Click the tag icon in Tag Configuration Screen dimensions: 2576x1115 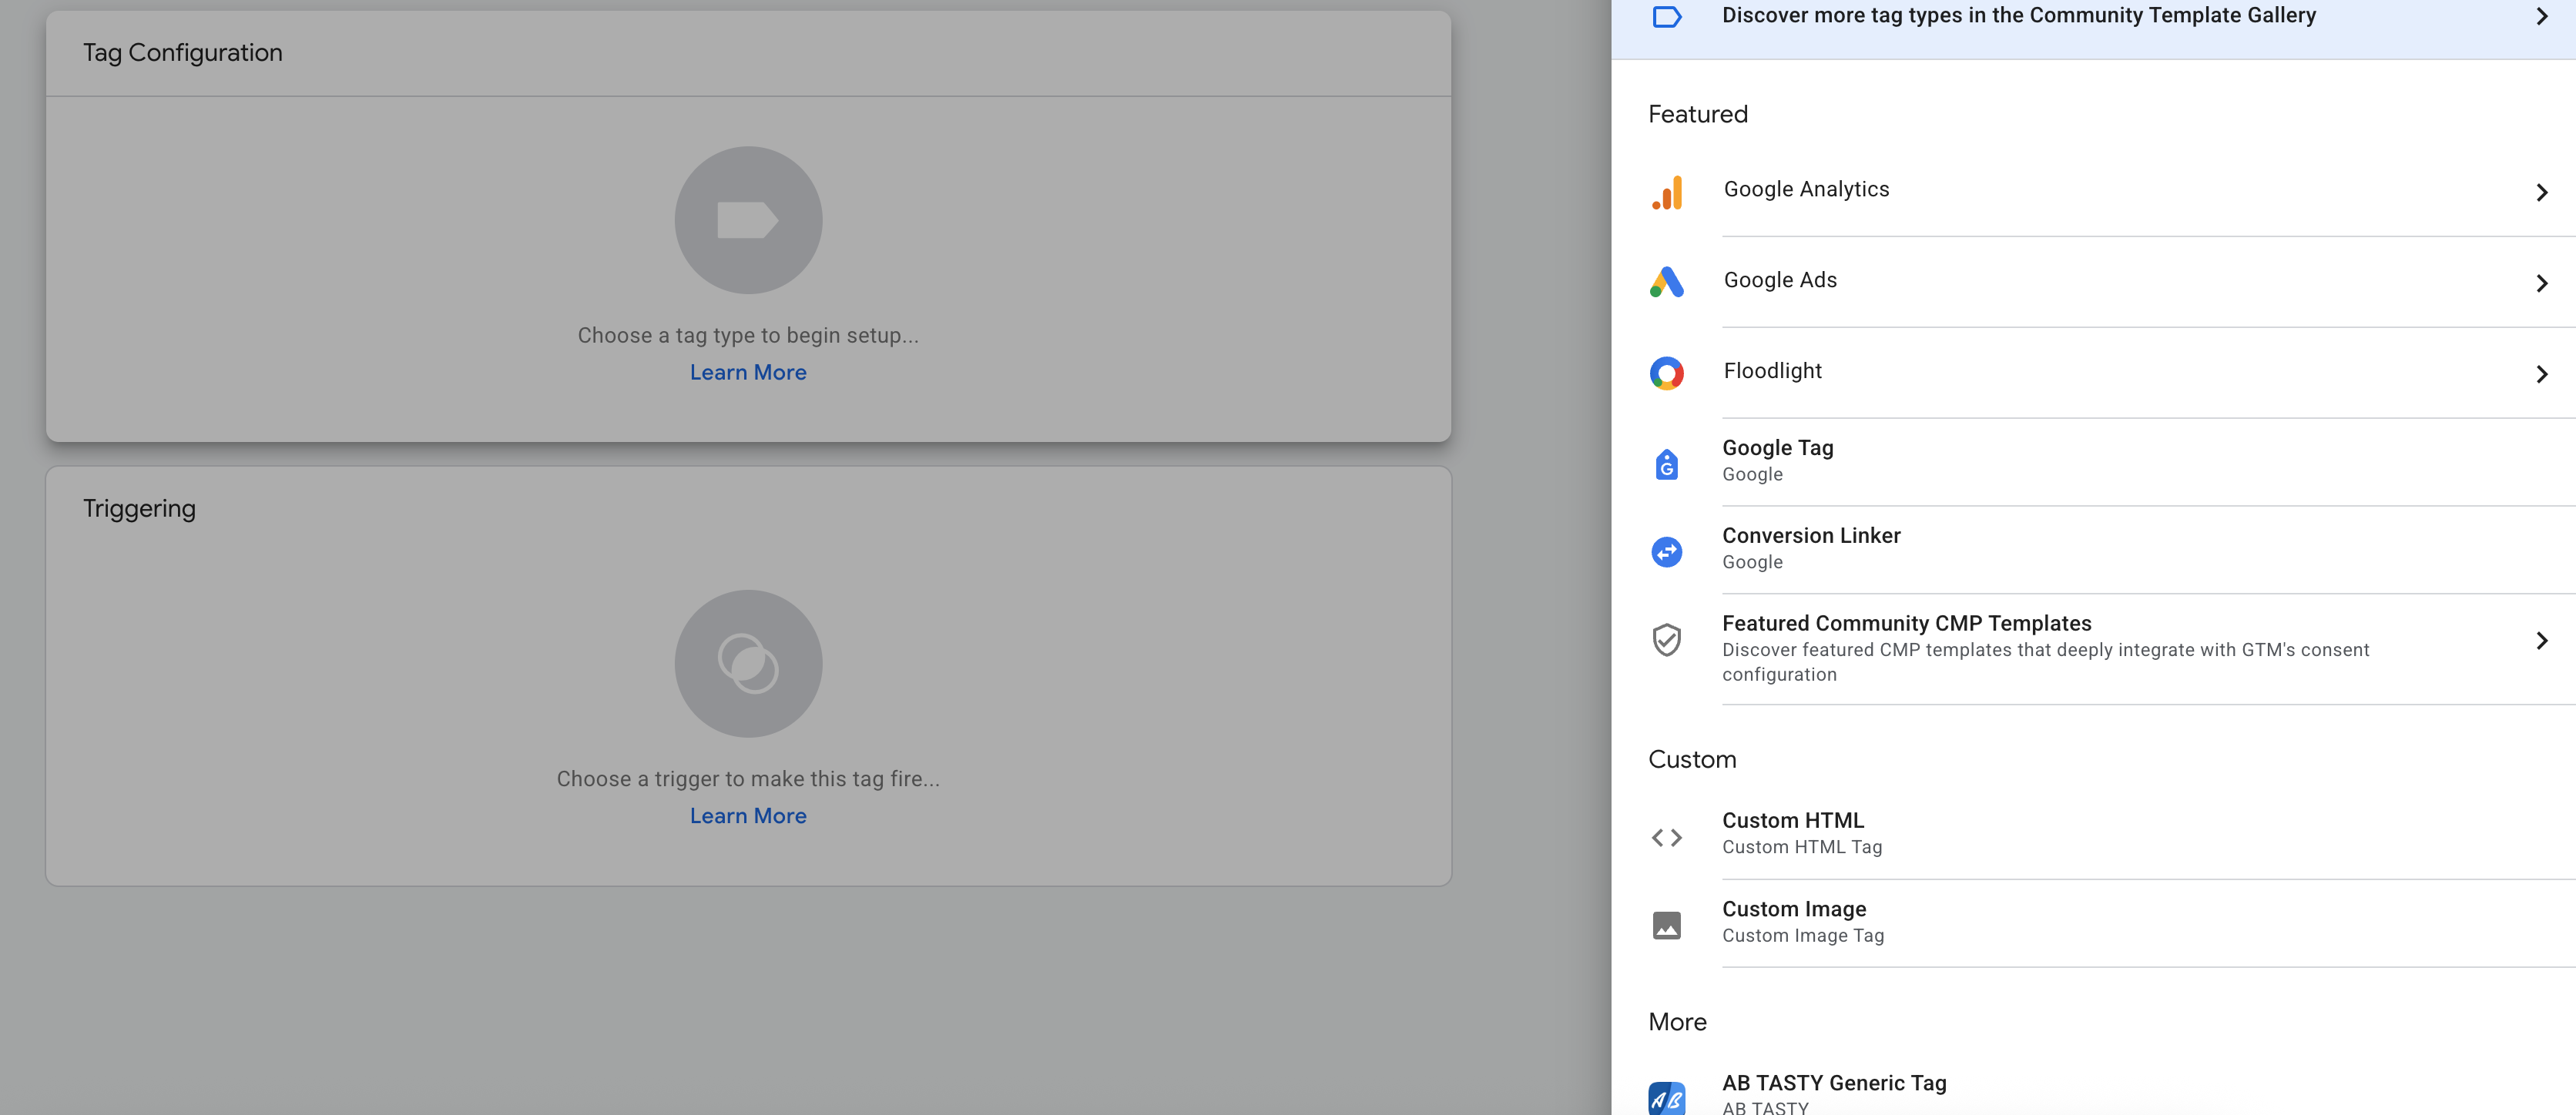coord(748,220)
